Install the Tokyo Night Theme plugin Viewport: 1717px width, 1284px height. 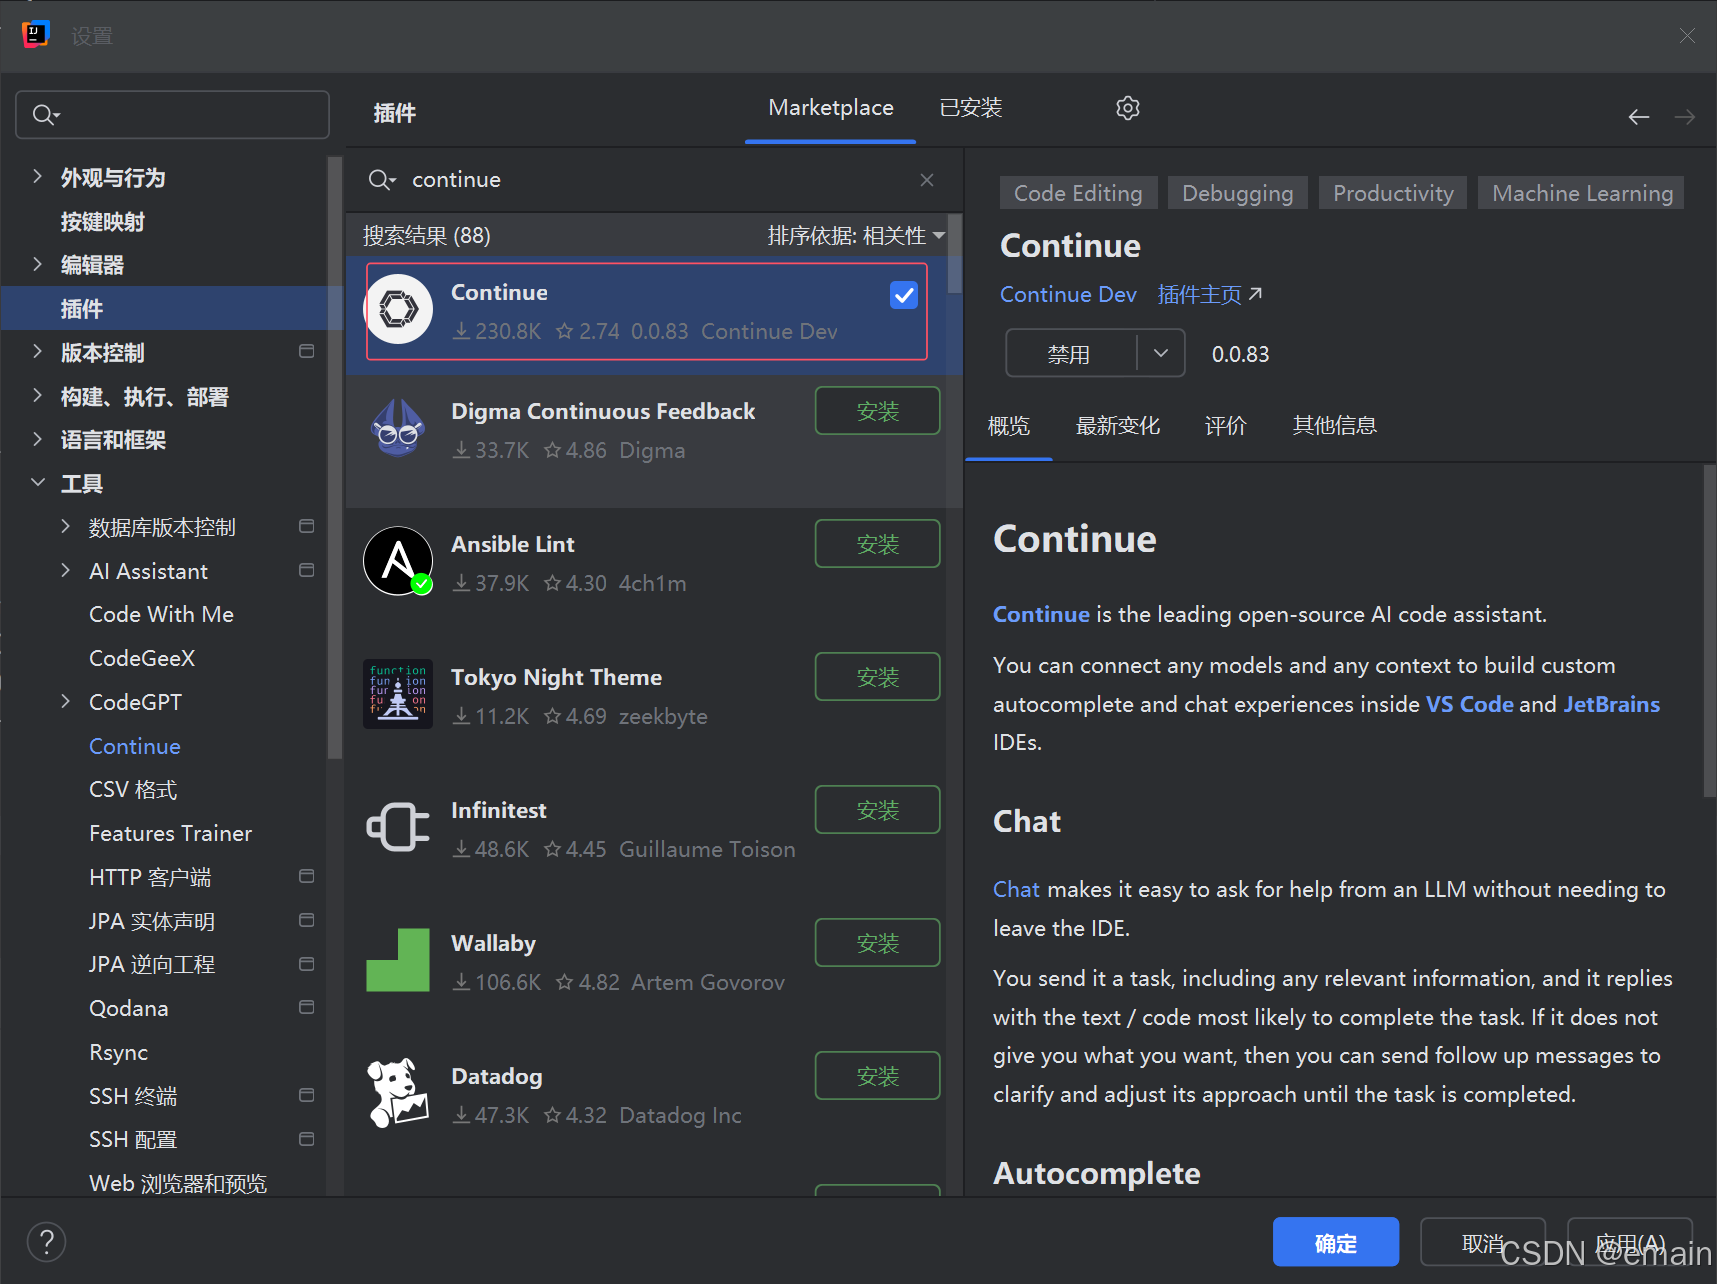pyautogui.click(x=877, y=677)
